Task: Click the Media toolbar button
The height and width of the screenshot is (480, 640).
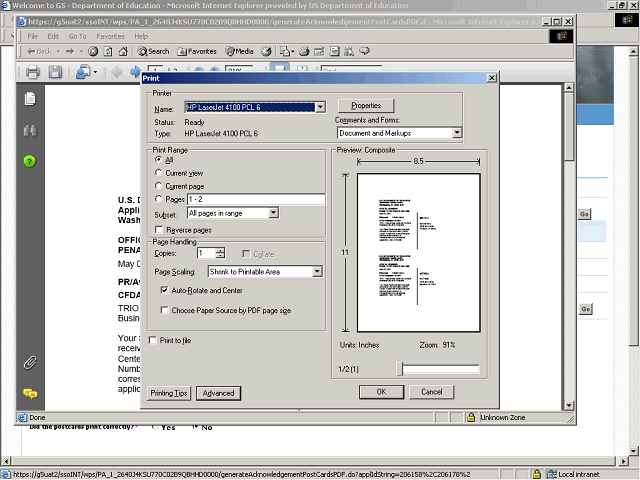Action: (240, 51)
